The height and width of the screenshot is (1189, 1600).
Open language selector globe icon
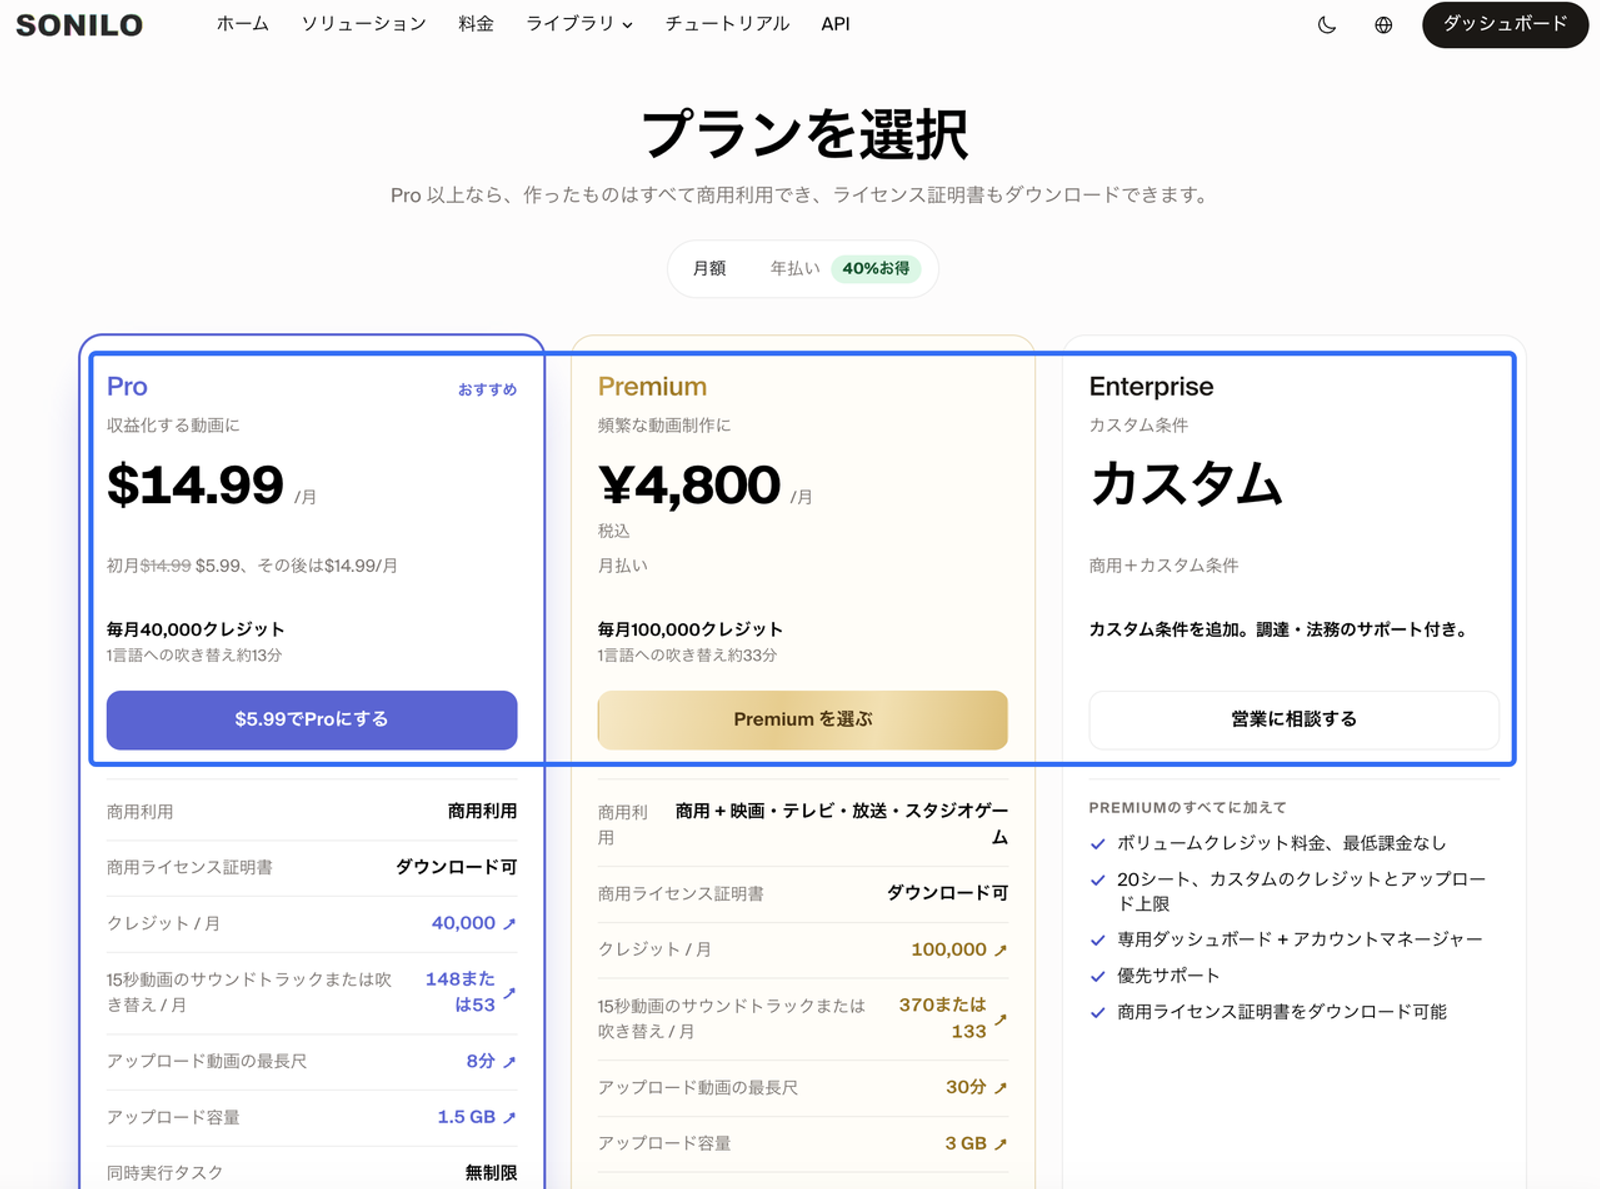point(1383,25)
